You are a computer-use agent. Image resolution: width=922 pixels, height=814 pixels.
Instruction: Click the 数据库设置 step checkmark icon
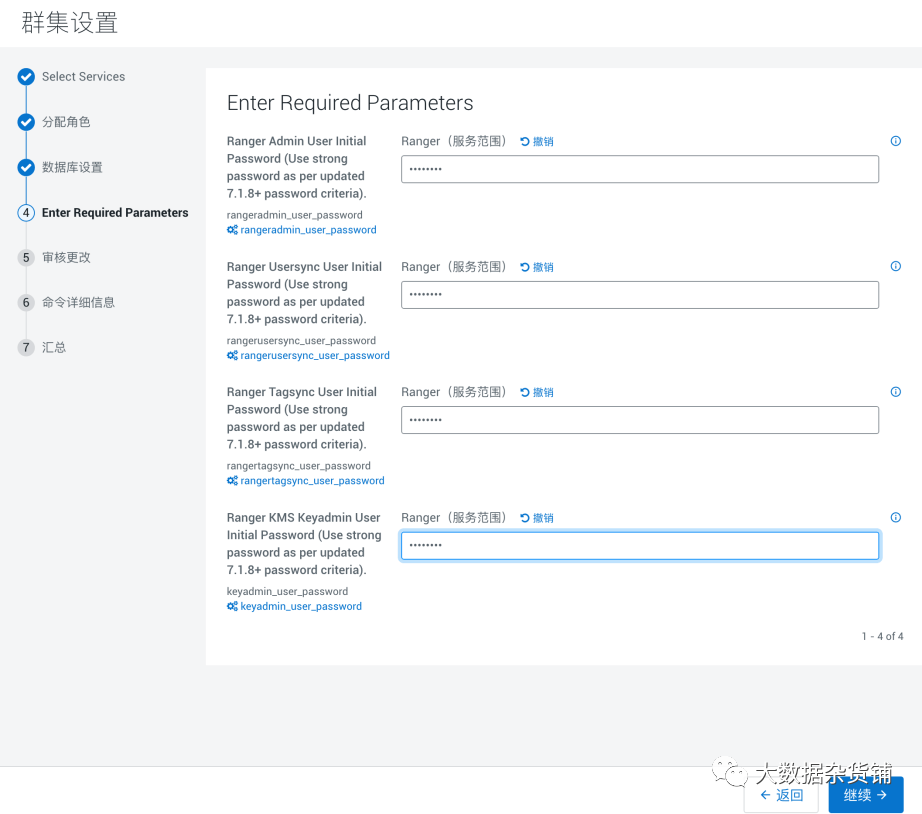[x=26, y=167]
